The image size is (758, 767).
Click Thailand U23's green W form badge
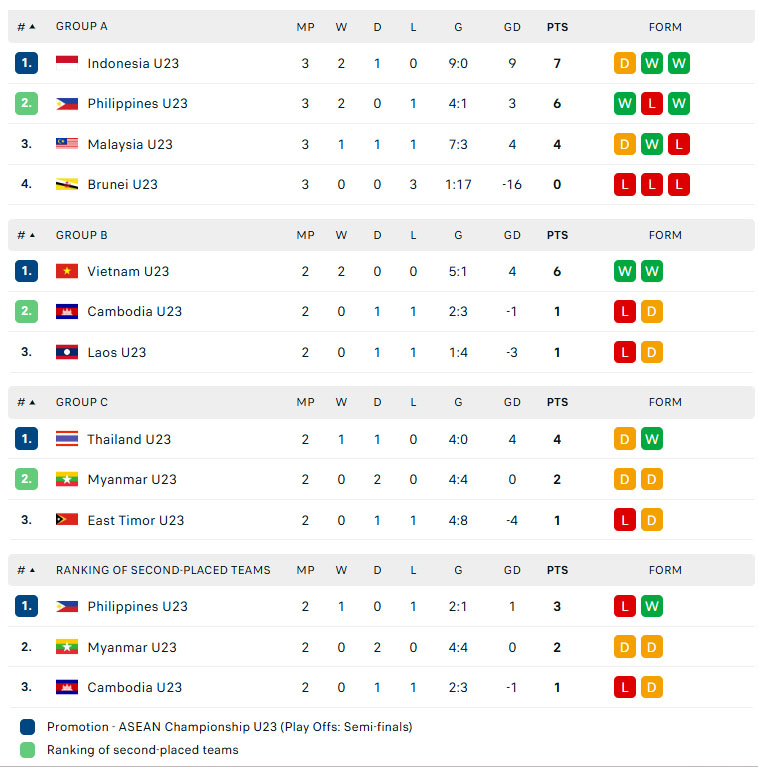coord(651,439)
